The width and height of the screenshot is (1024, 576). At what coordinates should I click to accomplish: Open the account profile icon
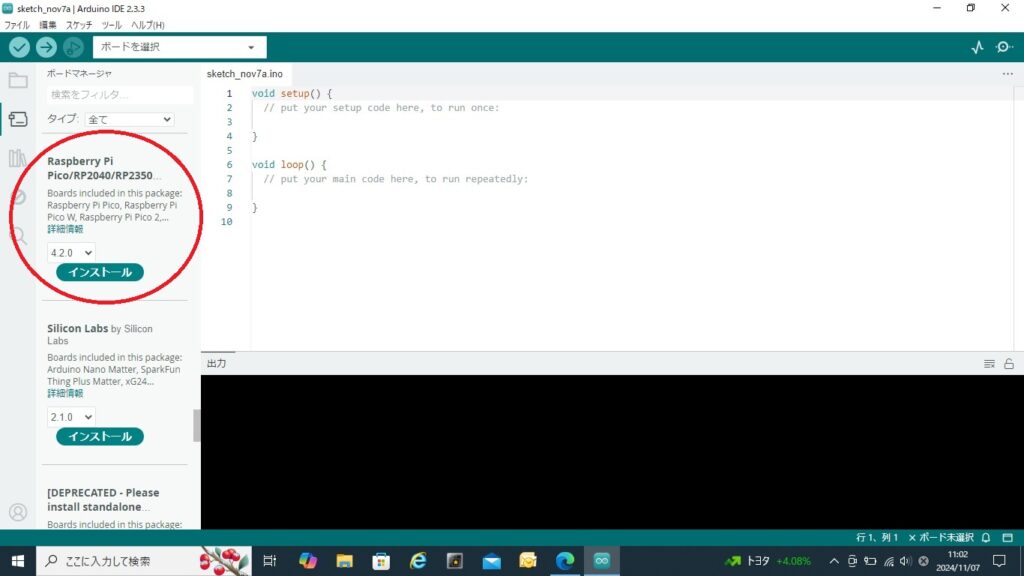(x=18, y=512)
